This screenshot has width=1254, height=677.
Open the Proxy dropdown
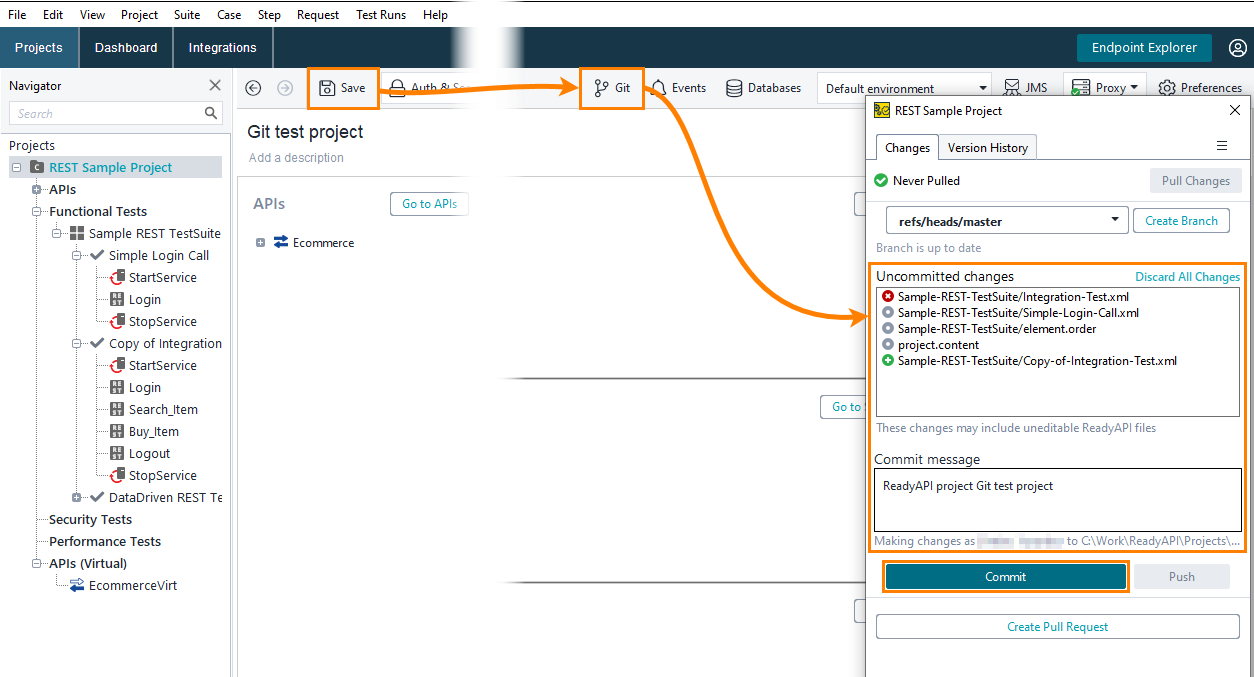point(1105,88)
